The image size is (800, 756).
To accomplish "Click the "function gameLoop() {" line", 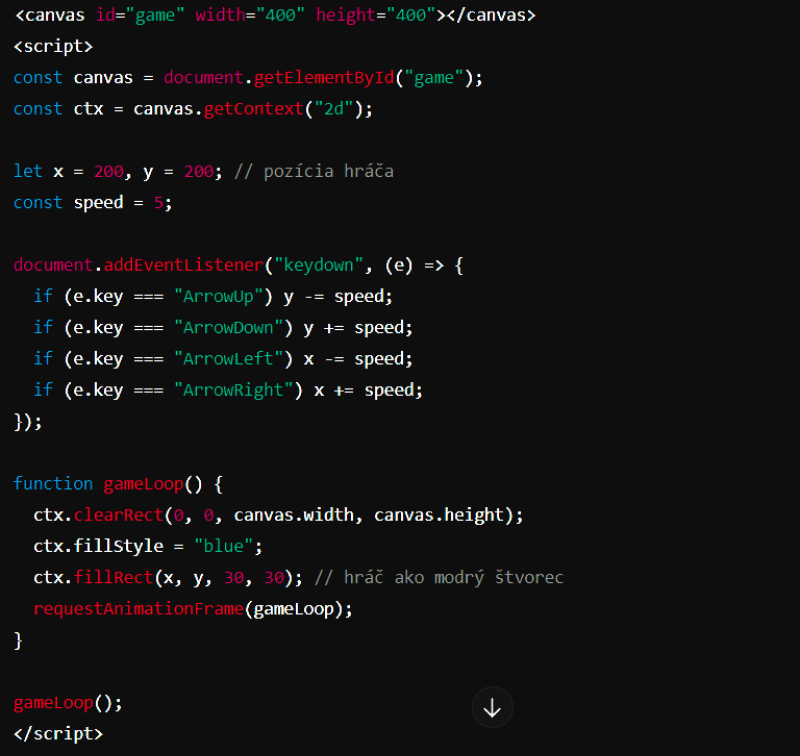I will (x=118, y=484).
